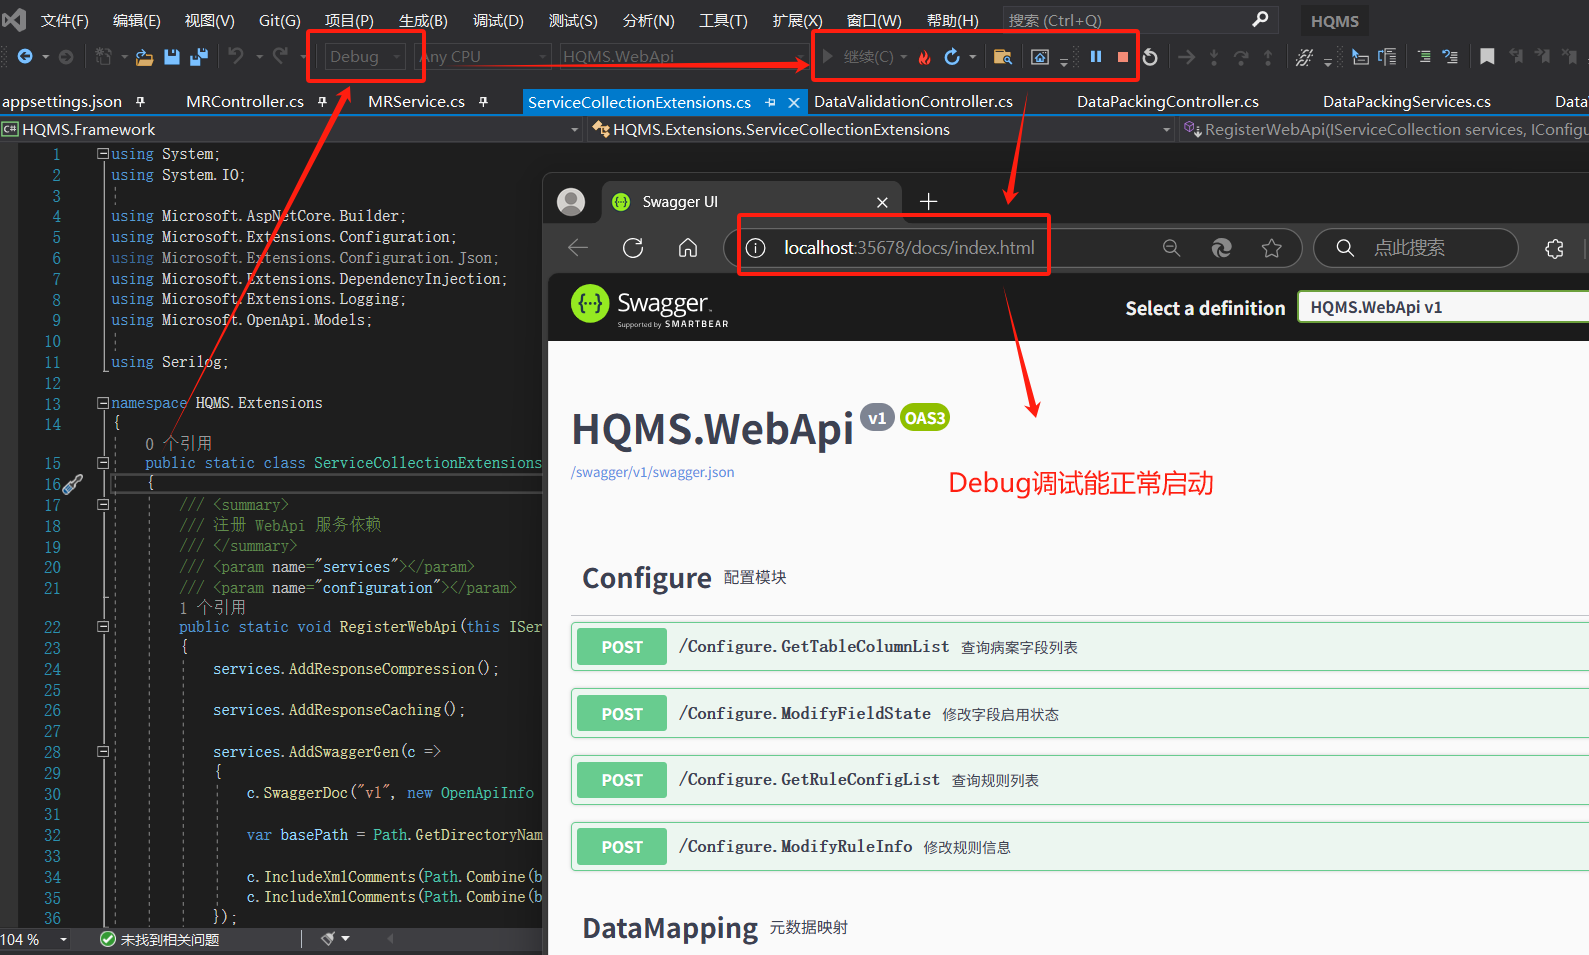The width and height of the screenshot is (1589, 955).
Task: Click the browser address bar URL
Action: (909, 248)
